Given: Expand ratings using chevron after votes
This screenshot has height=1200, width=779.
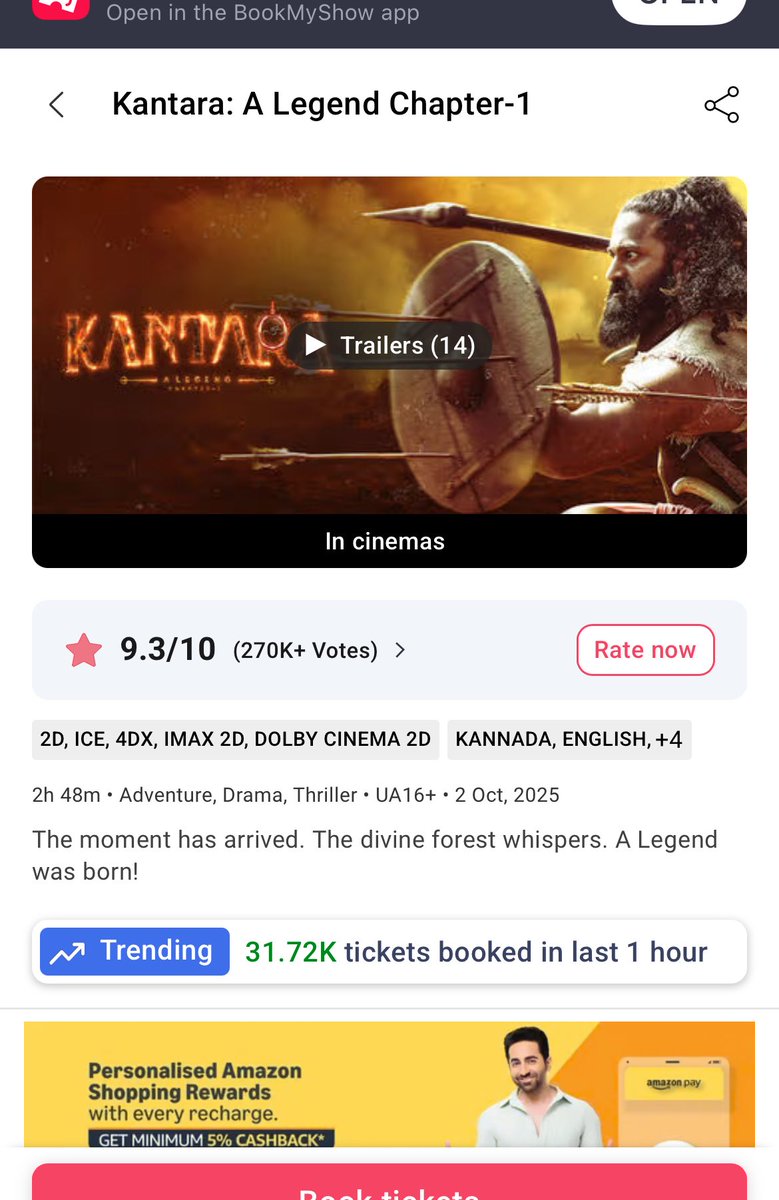Looking at the screenshot, I should pyautogui.click(x=400, y=650).
